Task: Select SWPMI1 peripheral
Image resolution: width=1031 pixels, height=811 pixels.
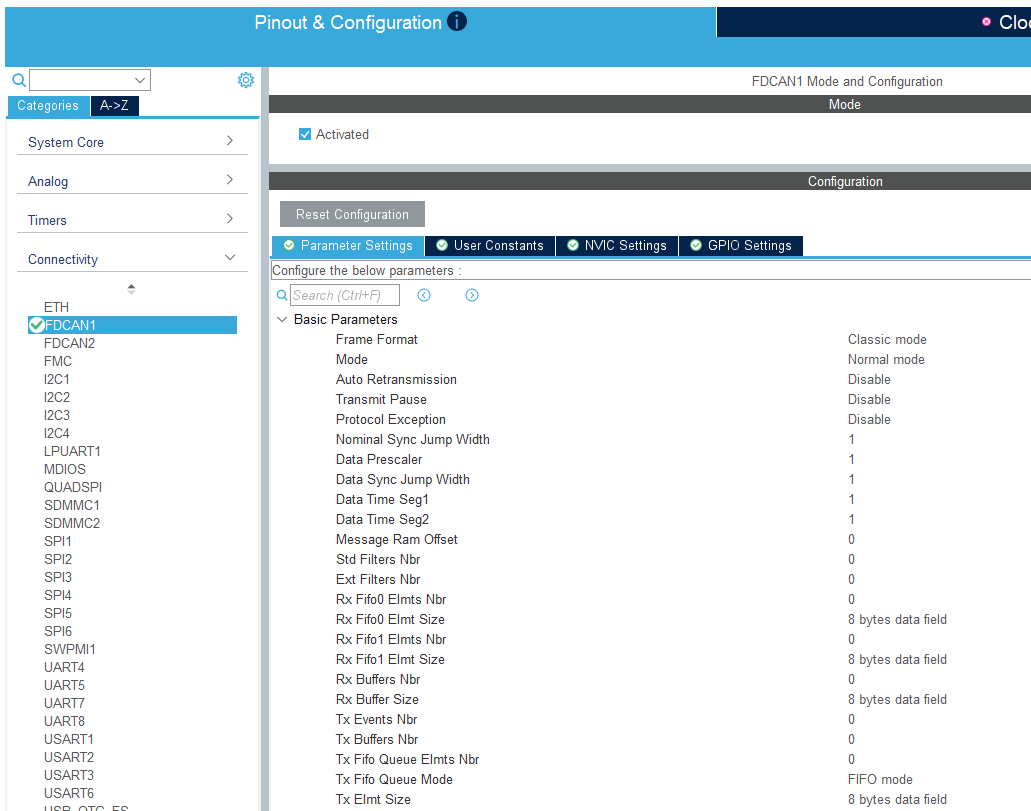Action: (70, 649)
